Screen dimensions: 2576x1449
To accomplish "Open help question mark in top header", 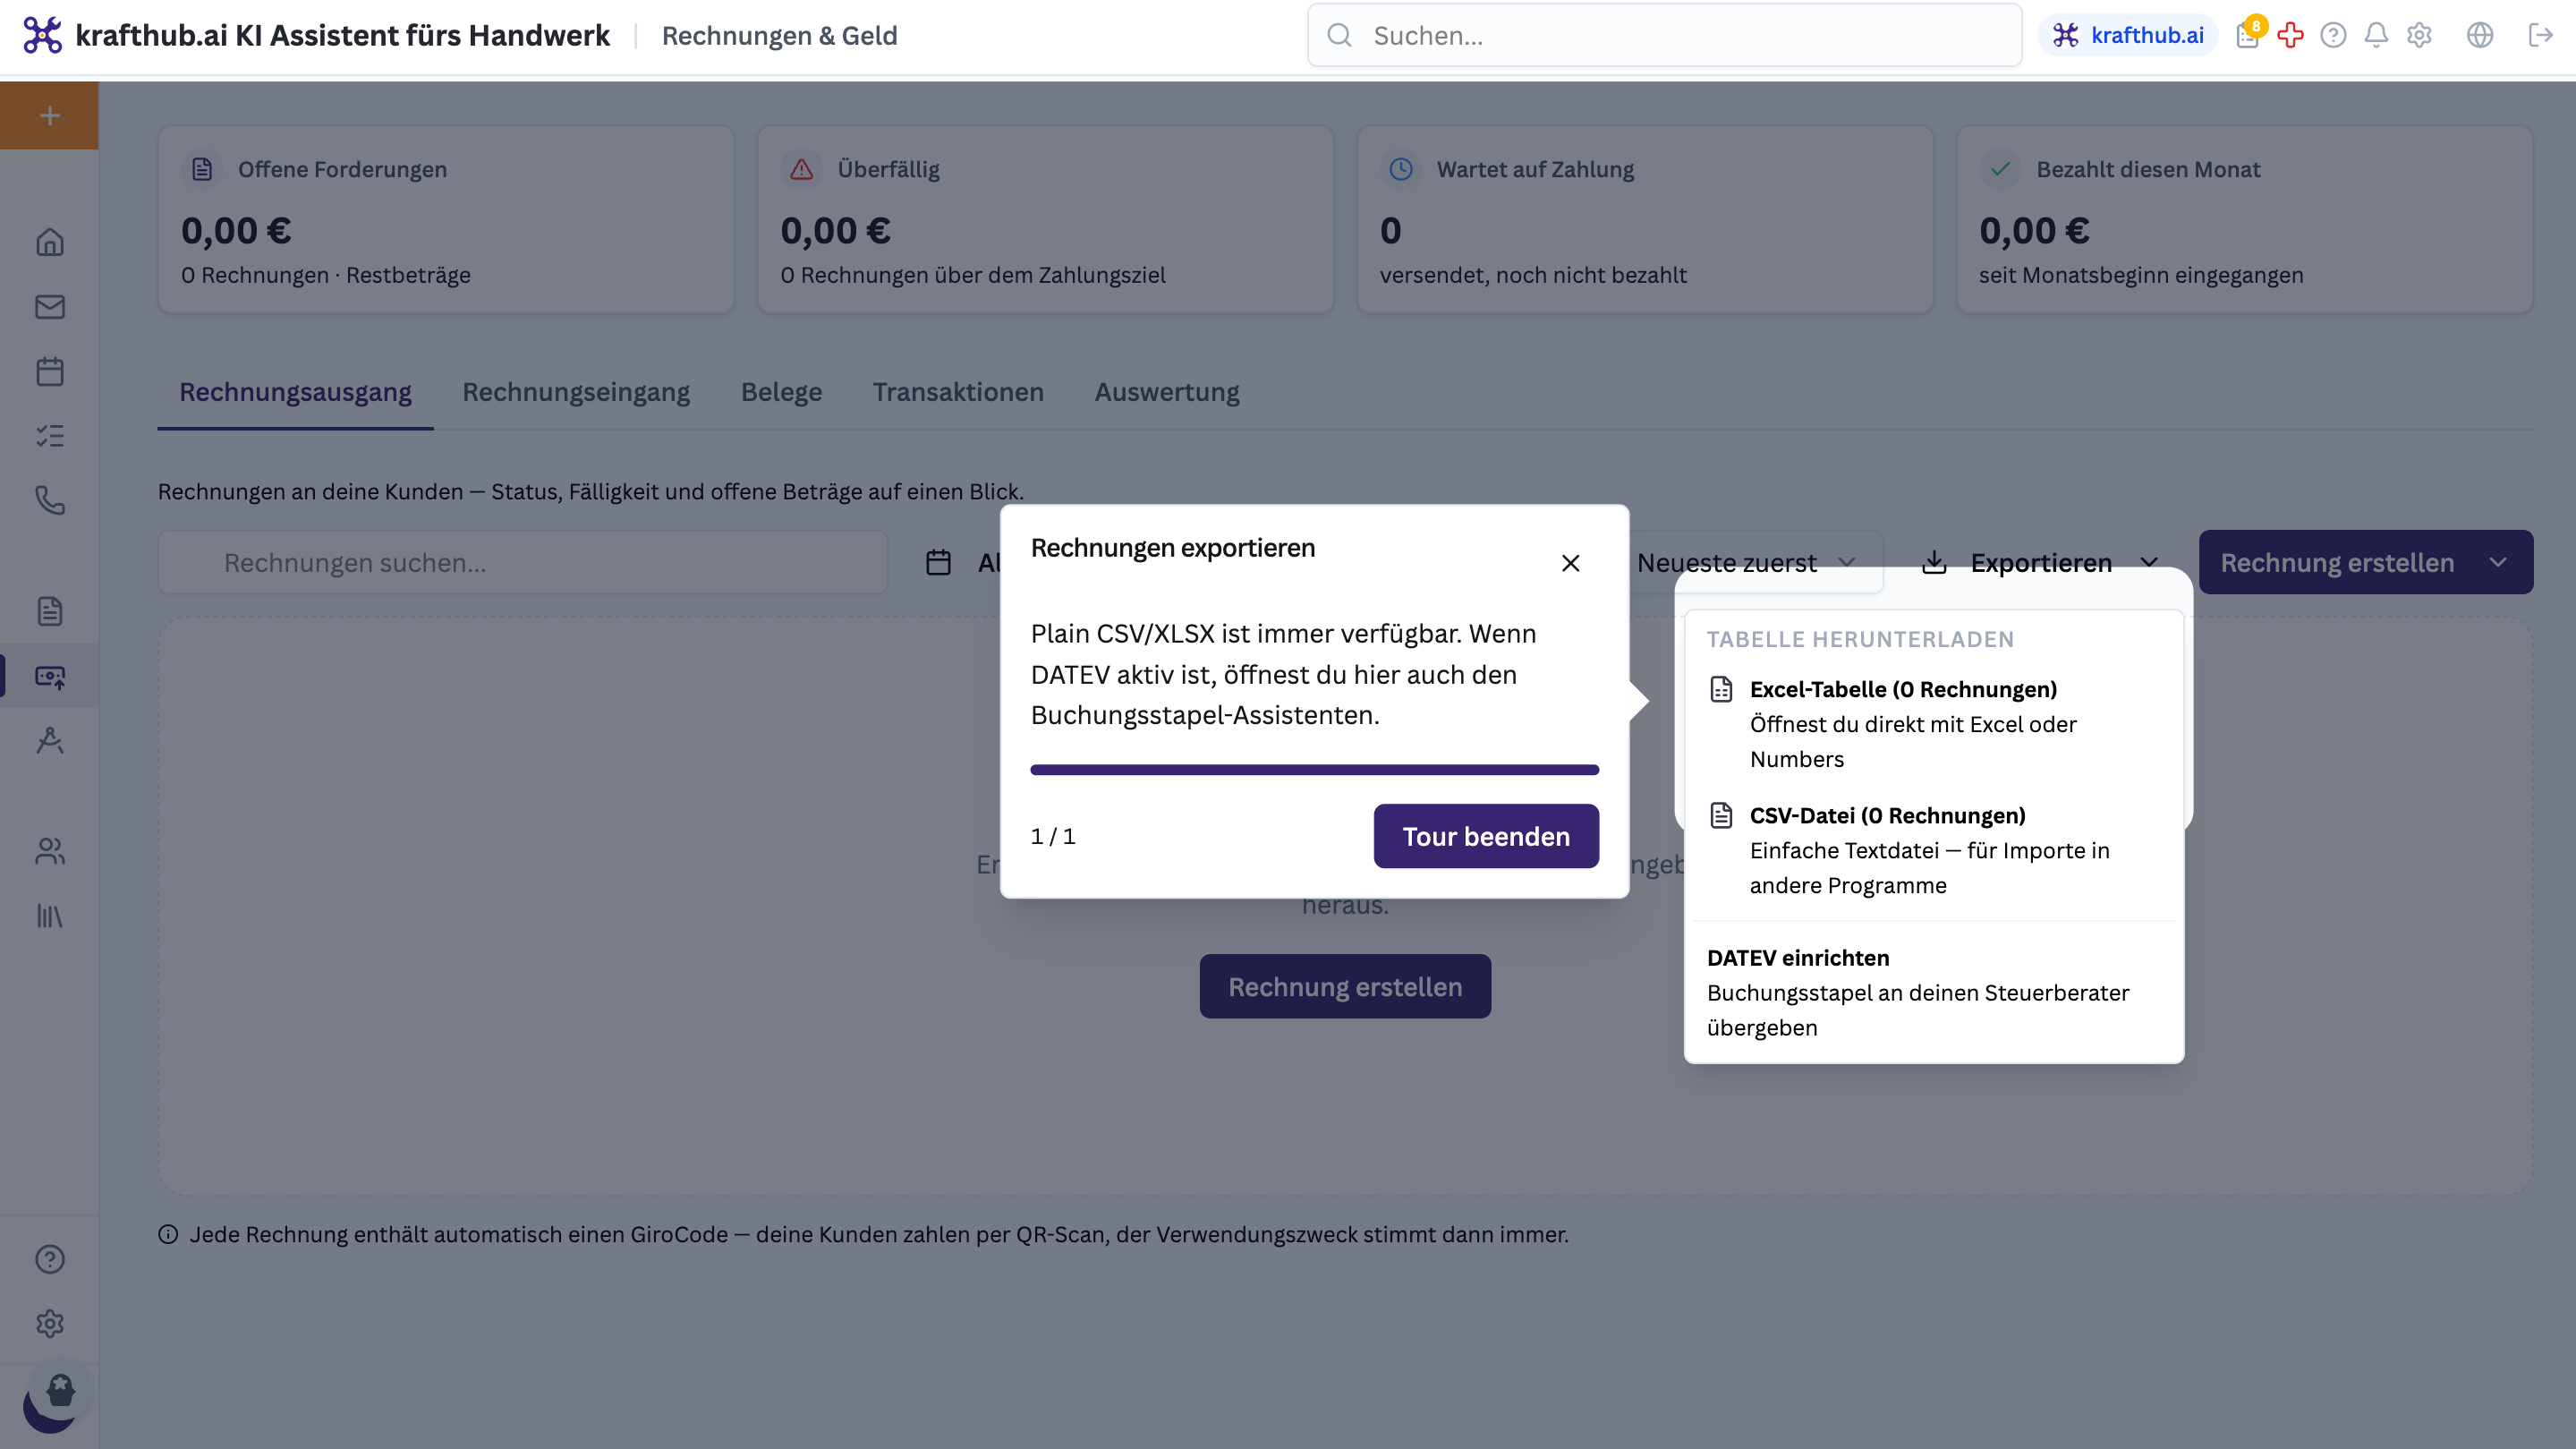I will (x=2333, y=35).
